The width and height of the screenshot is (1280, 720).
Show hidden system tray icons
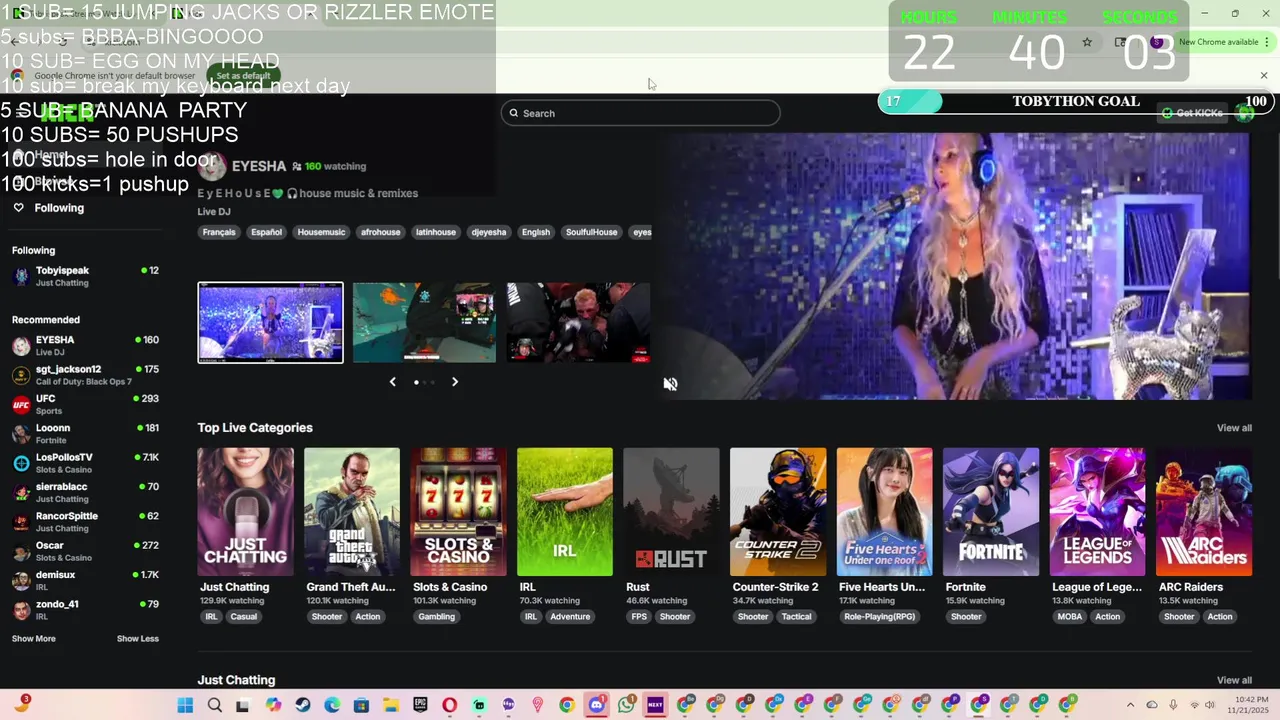[1130, 705]
